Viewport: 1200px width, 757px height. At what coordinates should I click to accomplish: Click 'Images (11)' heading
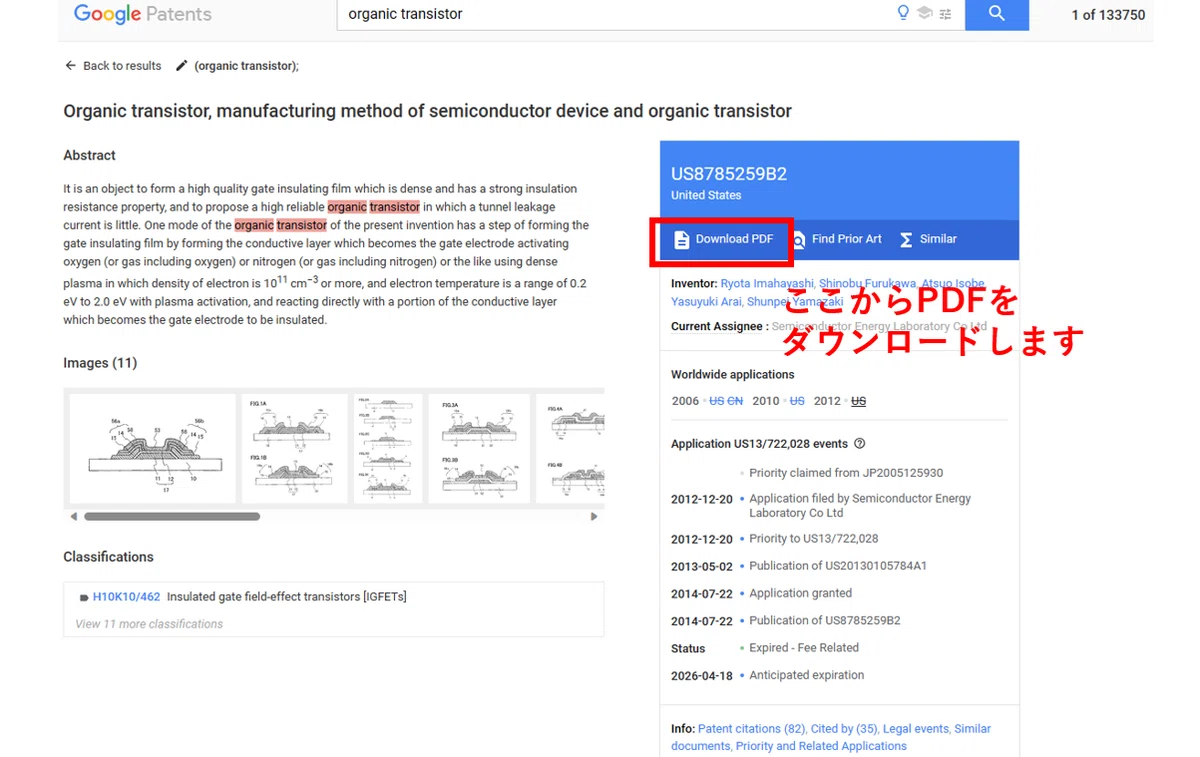[100, 363]
